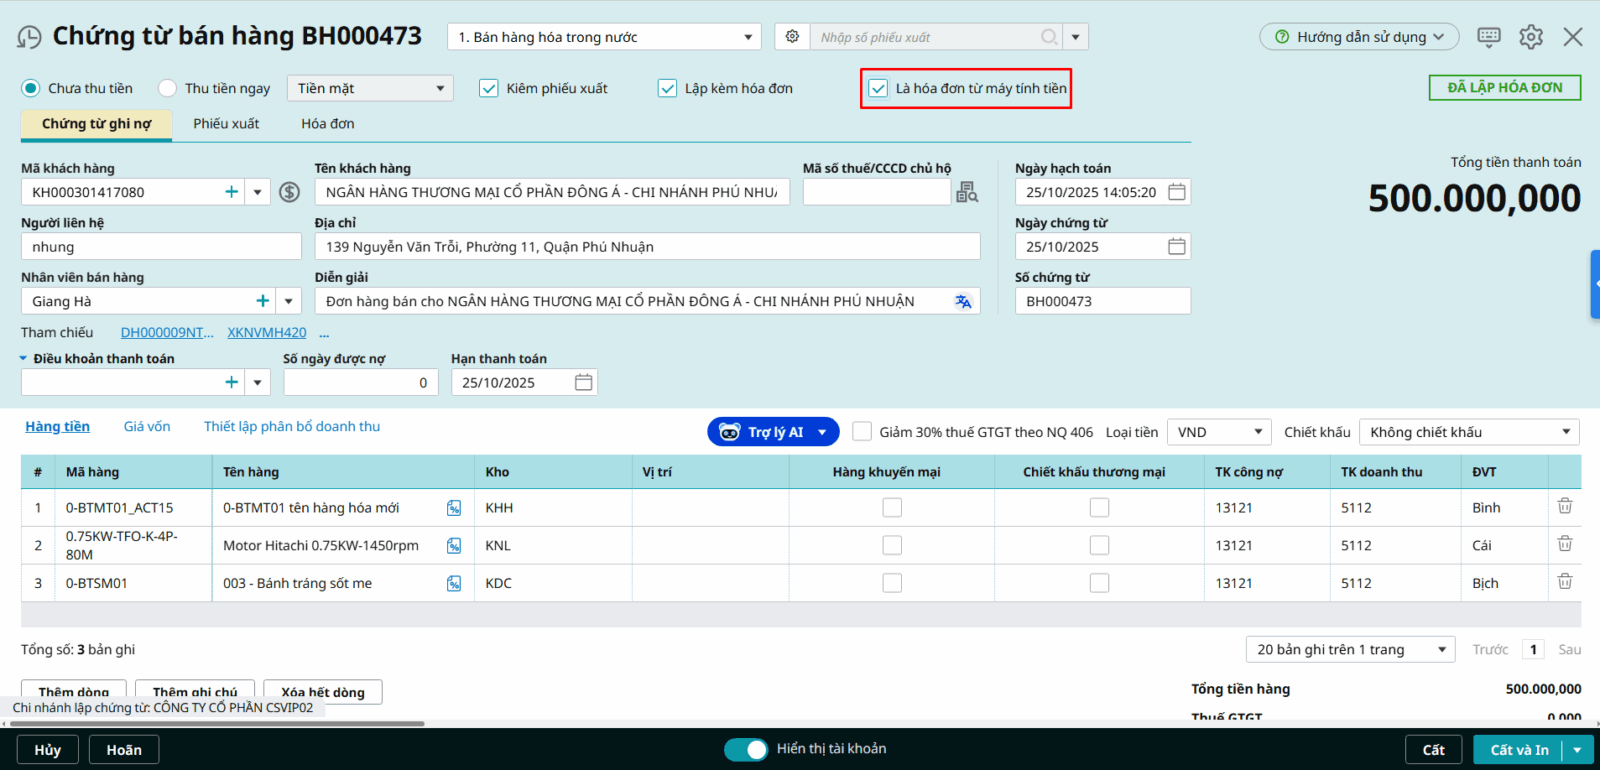Image resolution: width=1600 pixels, height=770 pixels.
Task: Click the translate icon in Diễn giải field
Action: point(963,302)
